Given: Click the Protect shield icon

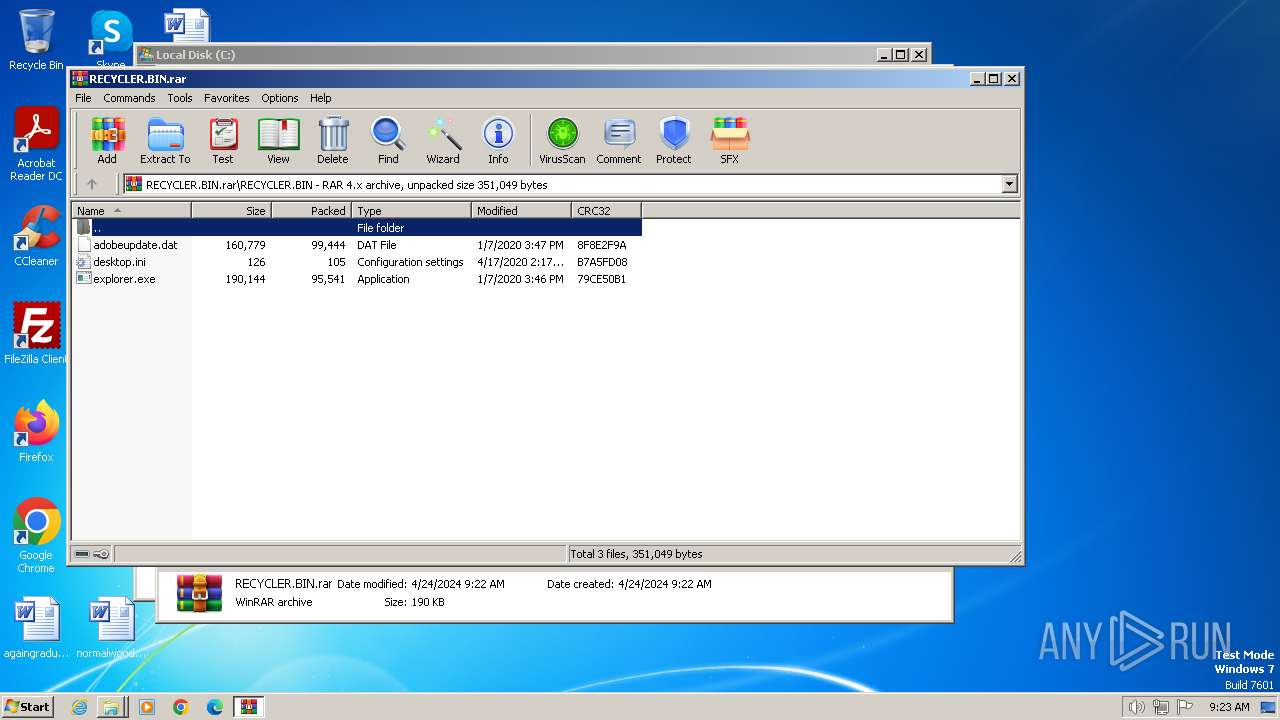Looking at the screenshot, I should (x=674, y=140).
